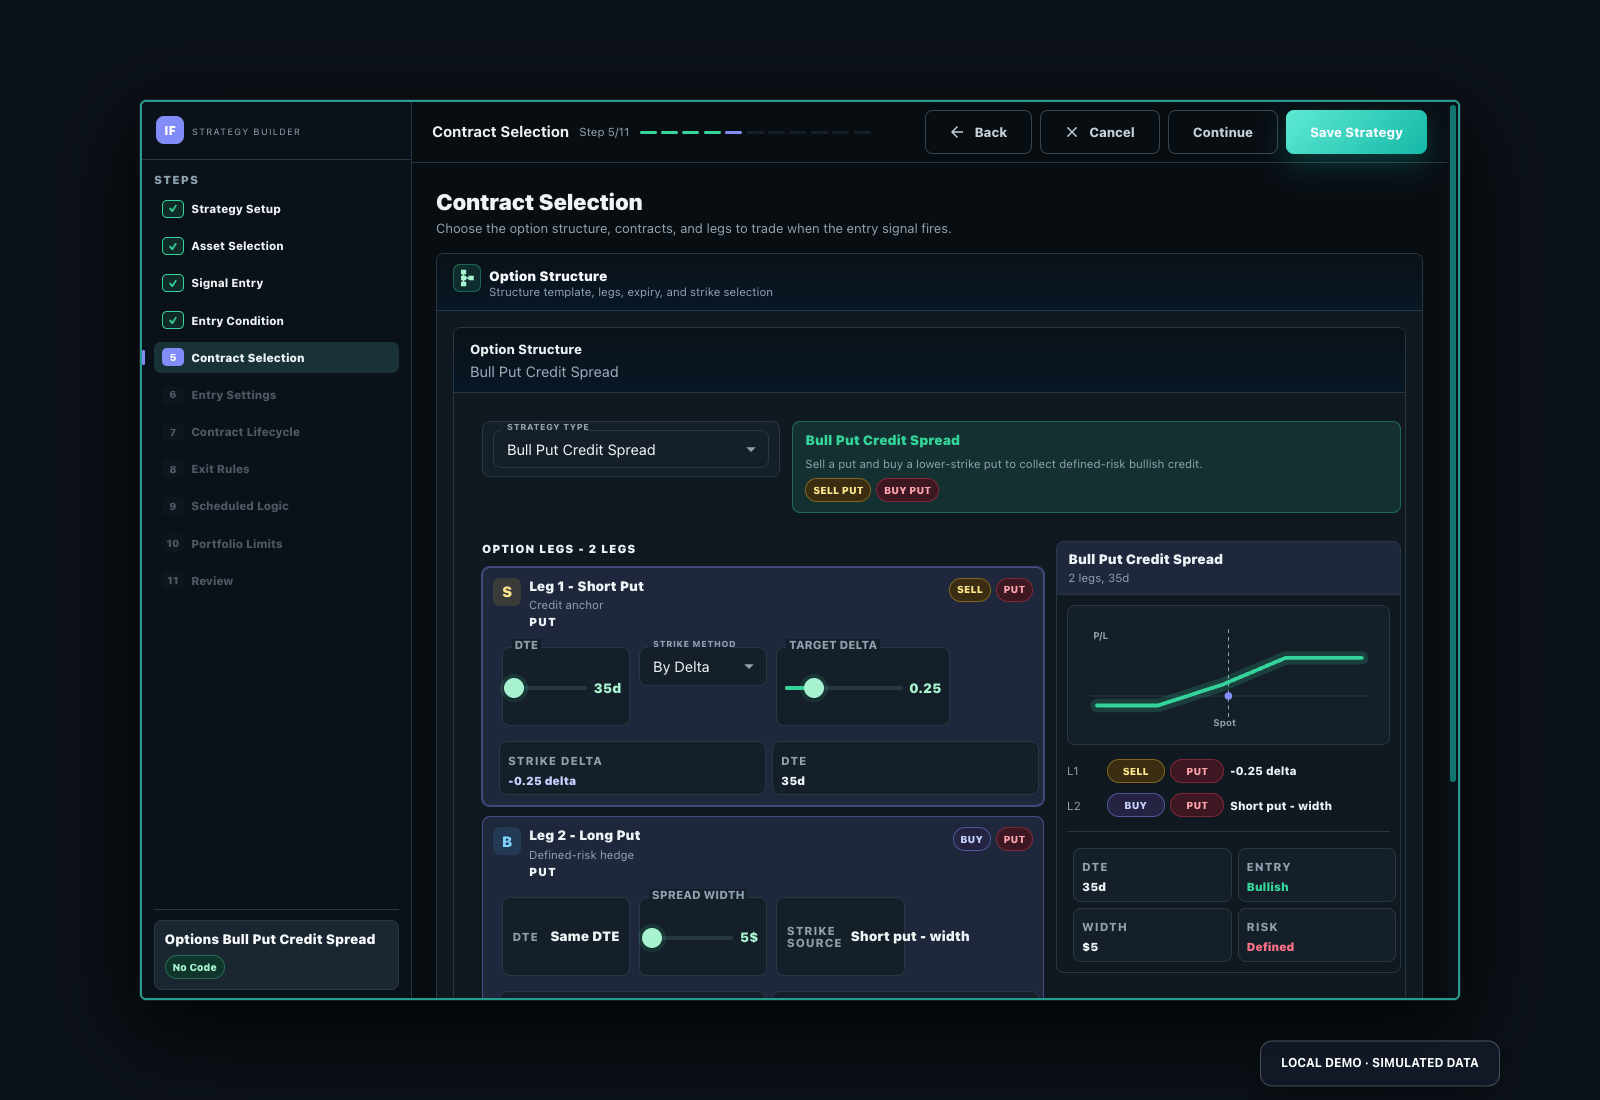Click the Back button

coord(978,132)
